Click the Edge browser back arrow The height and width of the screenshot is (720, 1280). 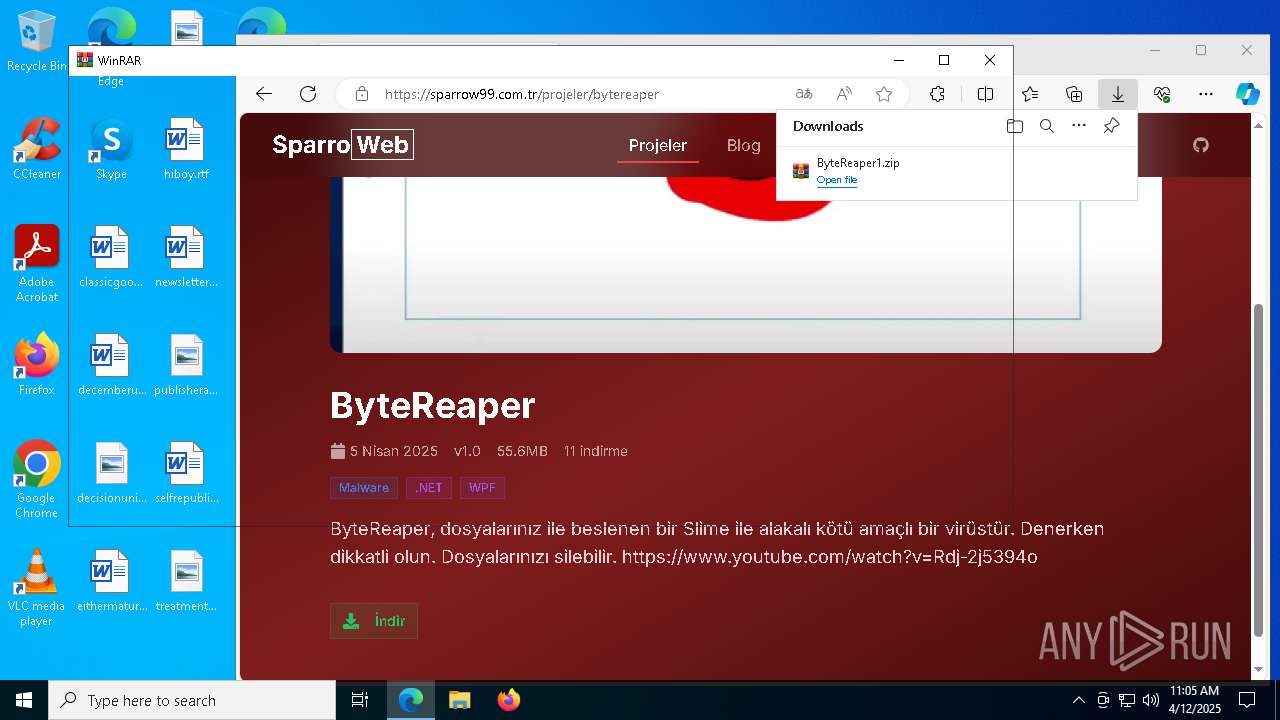point(264,94)
